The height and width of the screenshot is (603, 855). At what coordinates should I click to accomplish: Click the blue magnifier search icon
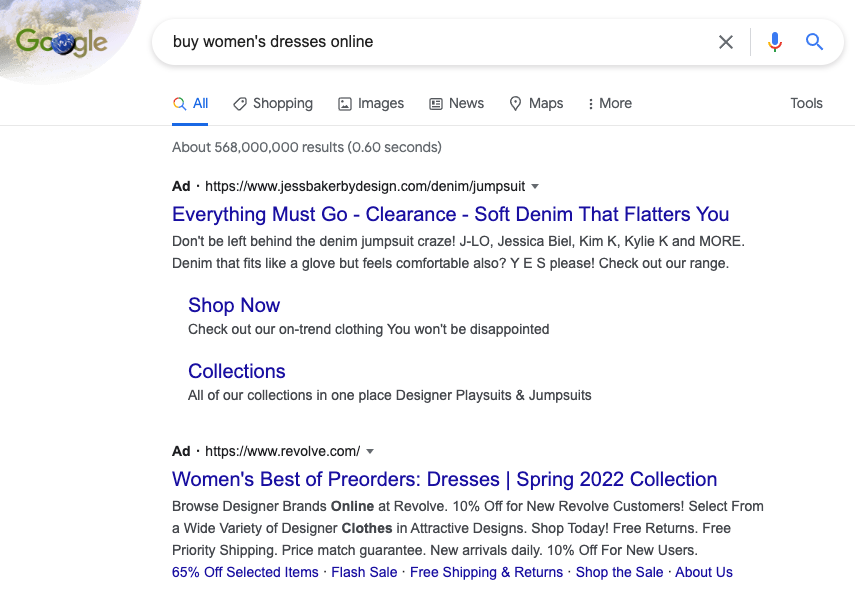(814, 42)
